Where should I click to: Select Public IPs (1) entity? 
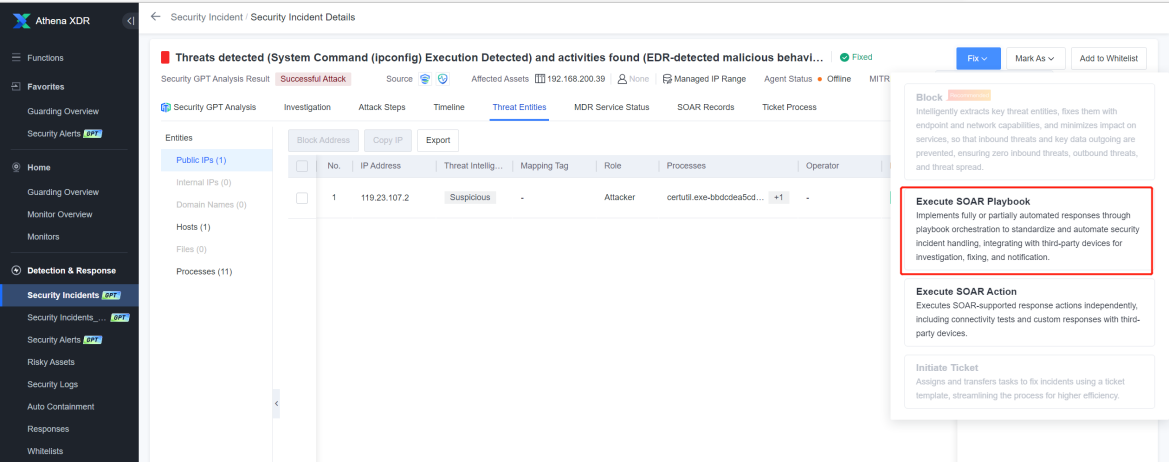pyautogui.click(x=217, y=160)
